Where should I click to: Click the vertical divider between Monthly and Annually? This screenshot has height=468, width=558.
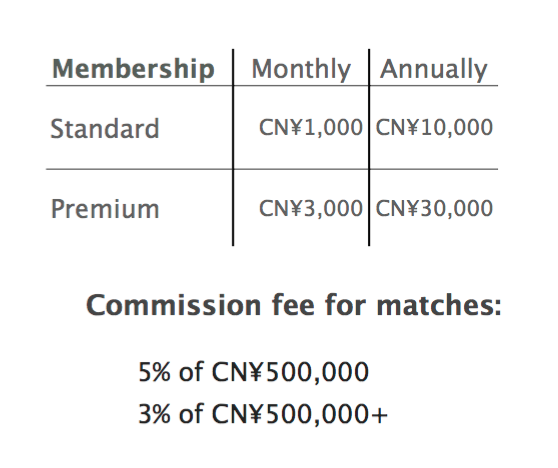click(x=369, y=147)
